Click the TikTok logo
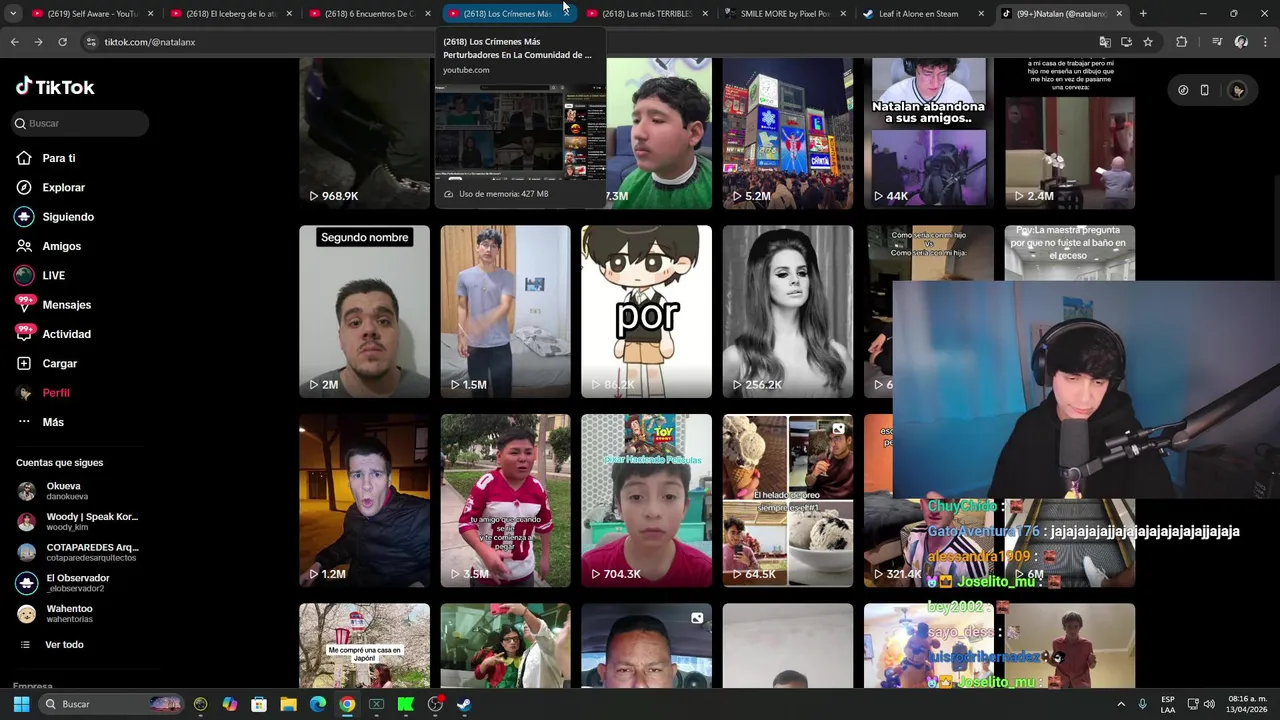1280x720 pixels. click(55, 87)
